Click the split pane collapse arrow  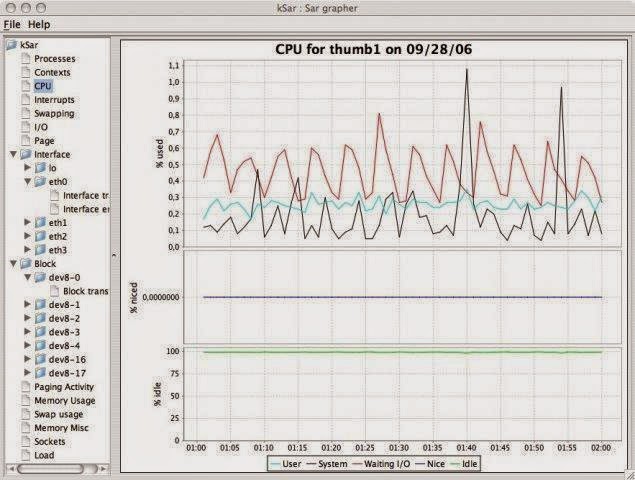[114, 255]
